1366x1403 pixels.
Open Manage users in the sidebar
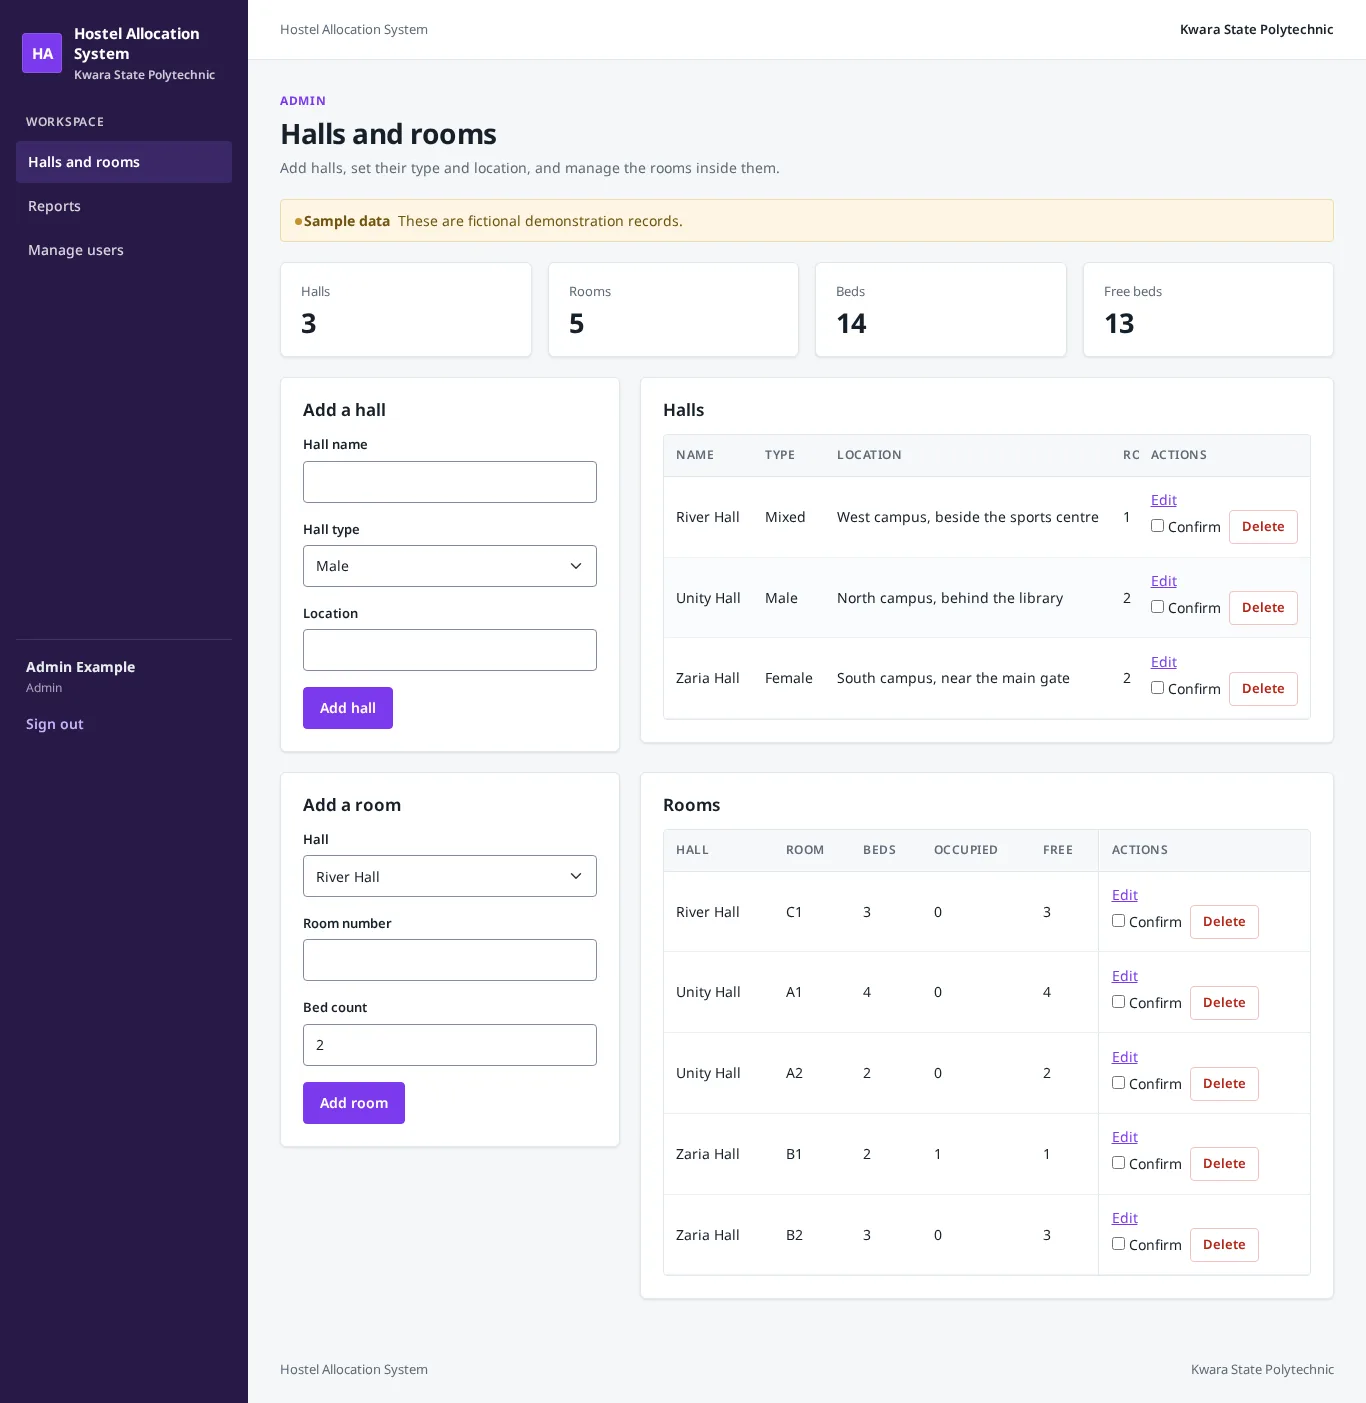coord(124,250)
